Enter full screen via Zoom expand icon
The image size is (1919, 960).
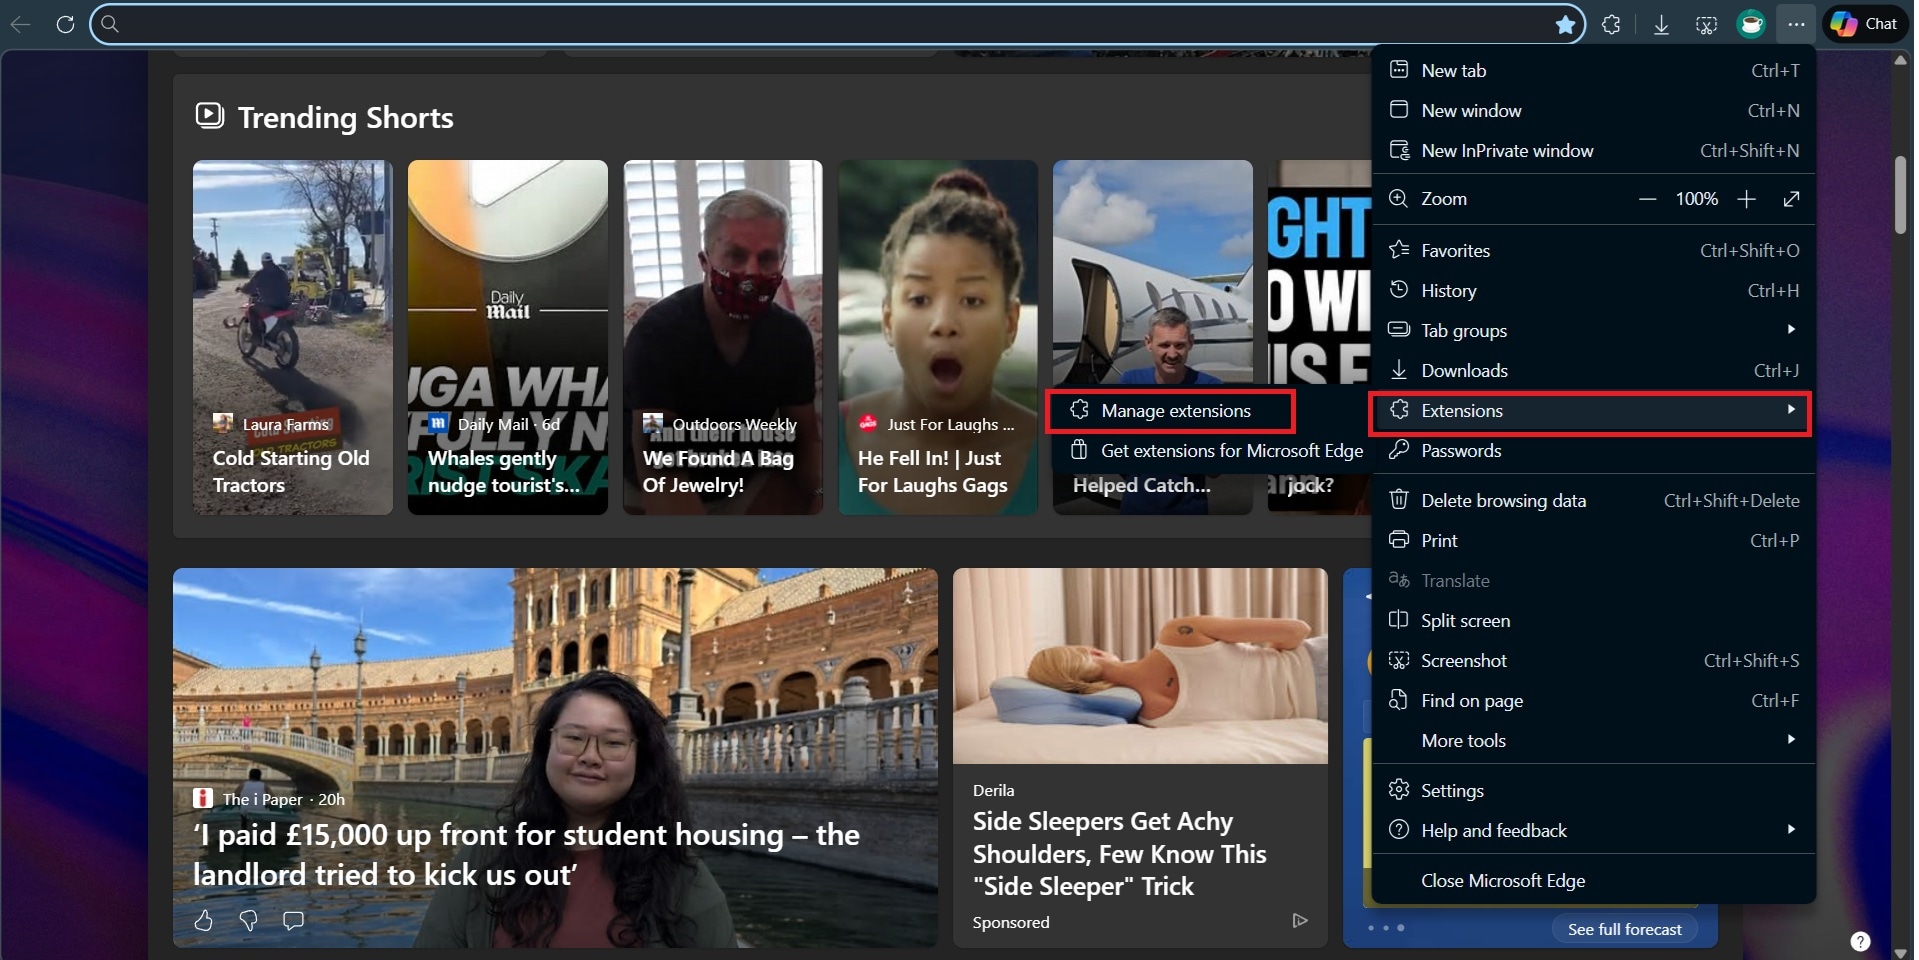1791,199
